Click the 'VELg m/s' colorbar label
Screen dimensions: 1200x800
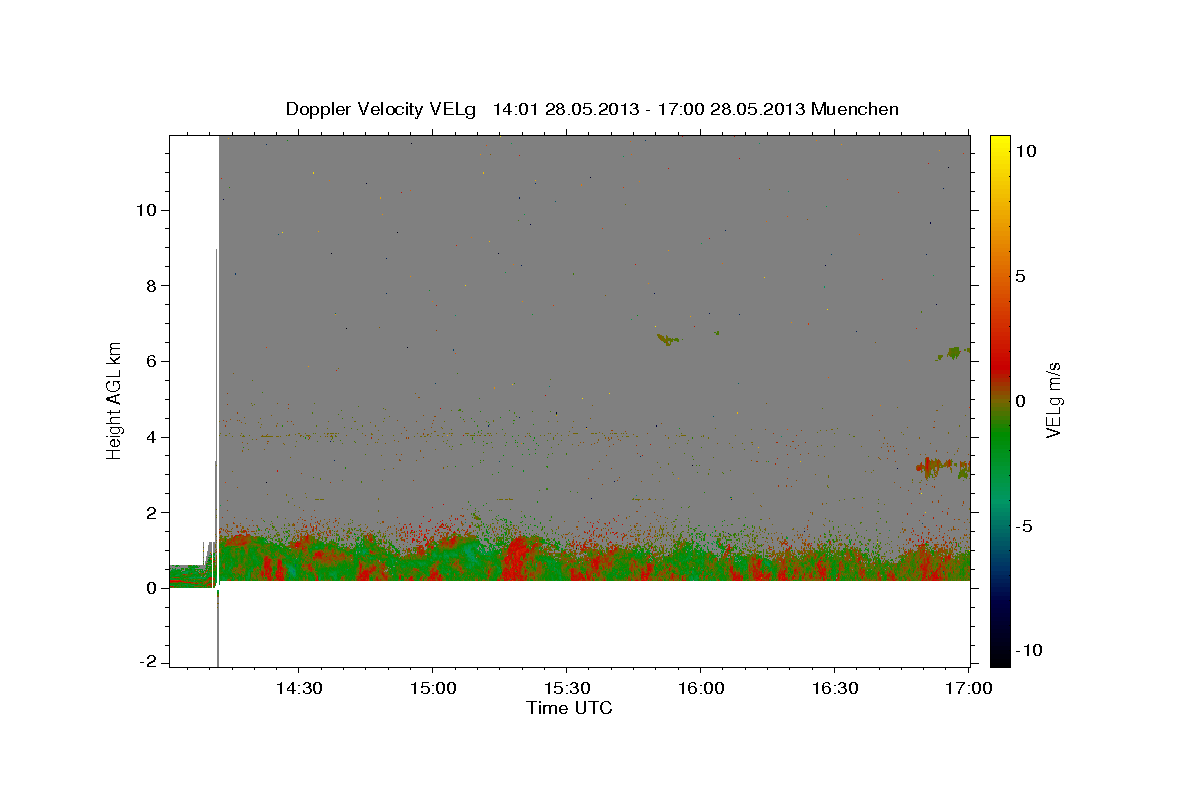[x=1053, y=399]
